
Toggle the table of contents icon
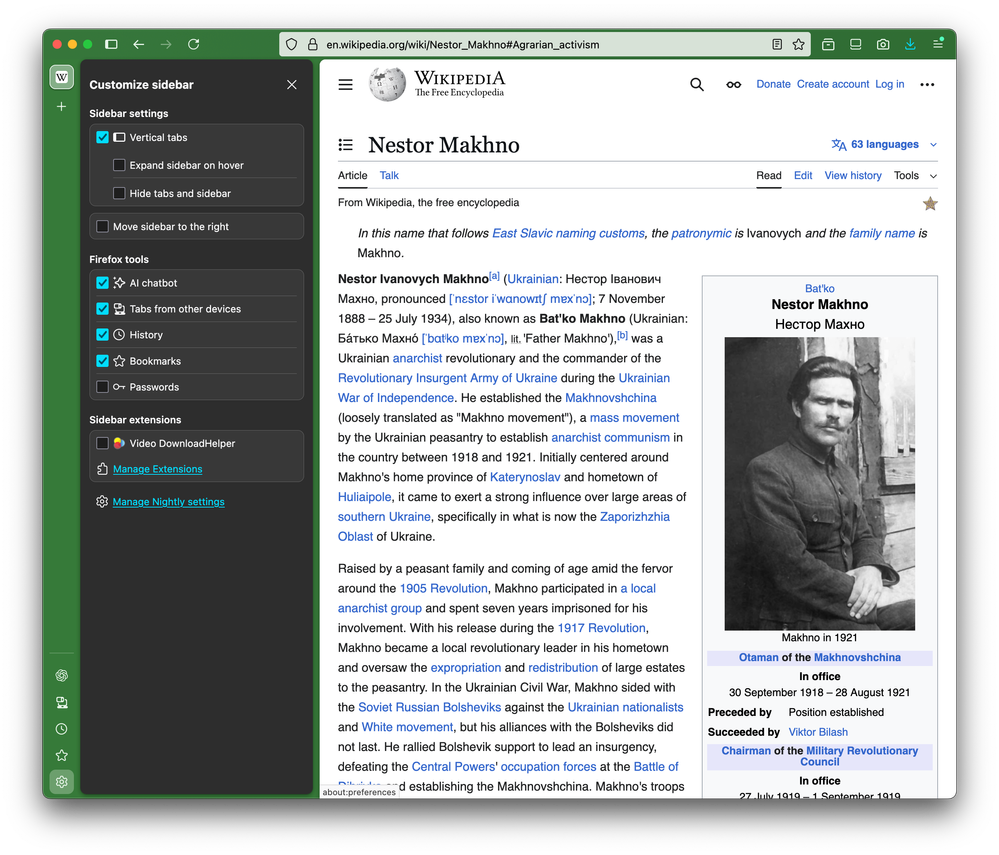coord(346,145)
